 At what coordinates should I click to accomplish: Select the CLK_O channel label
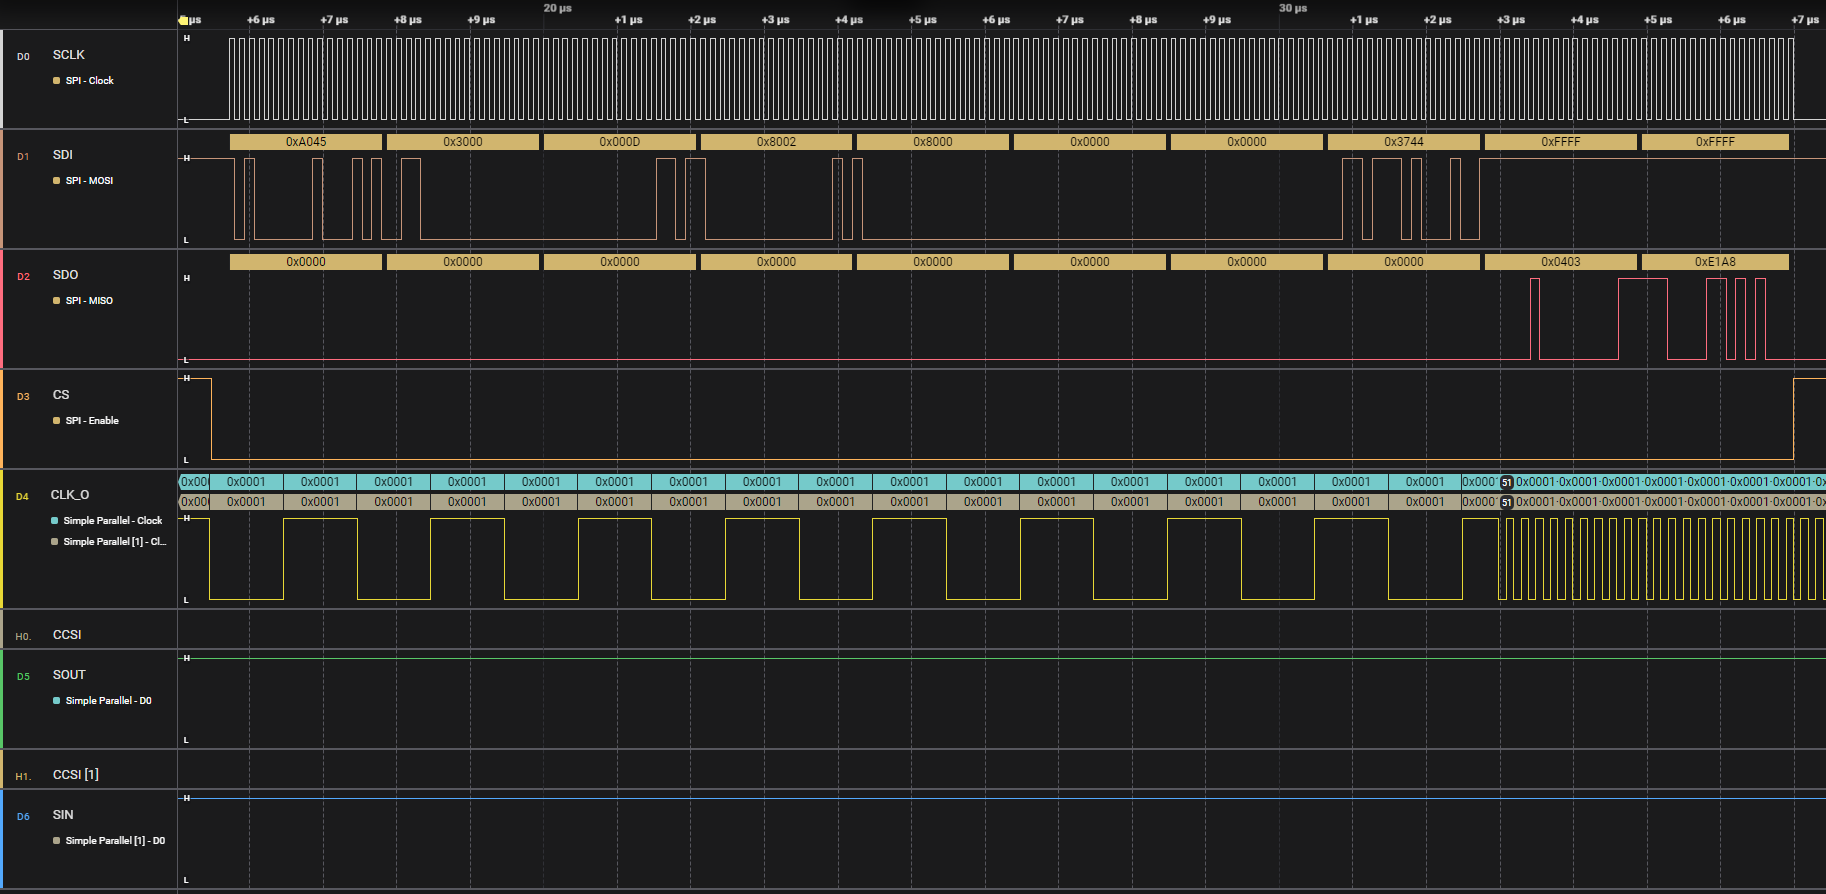[x=70, y=495]
